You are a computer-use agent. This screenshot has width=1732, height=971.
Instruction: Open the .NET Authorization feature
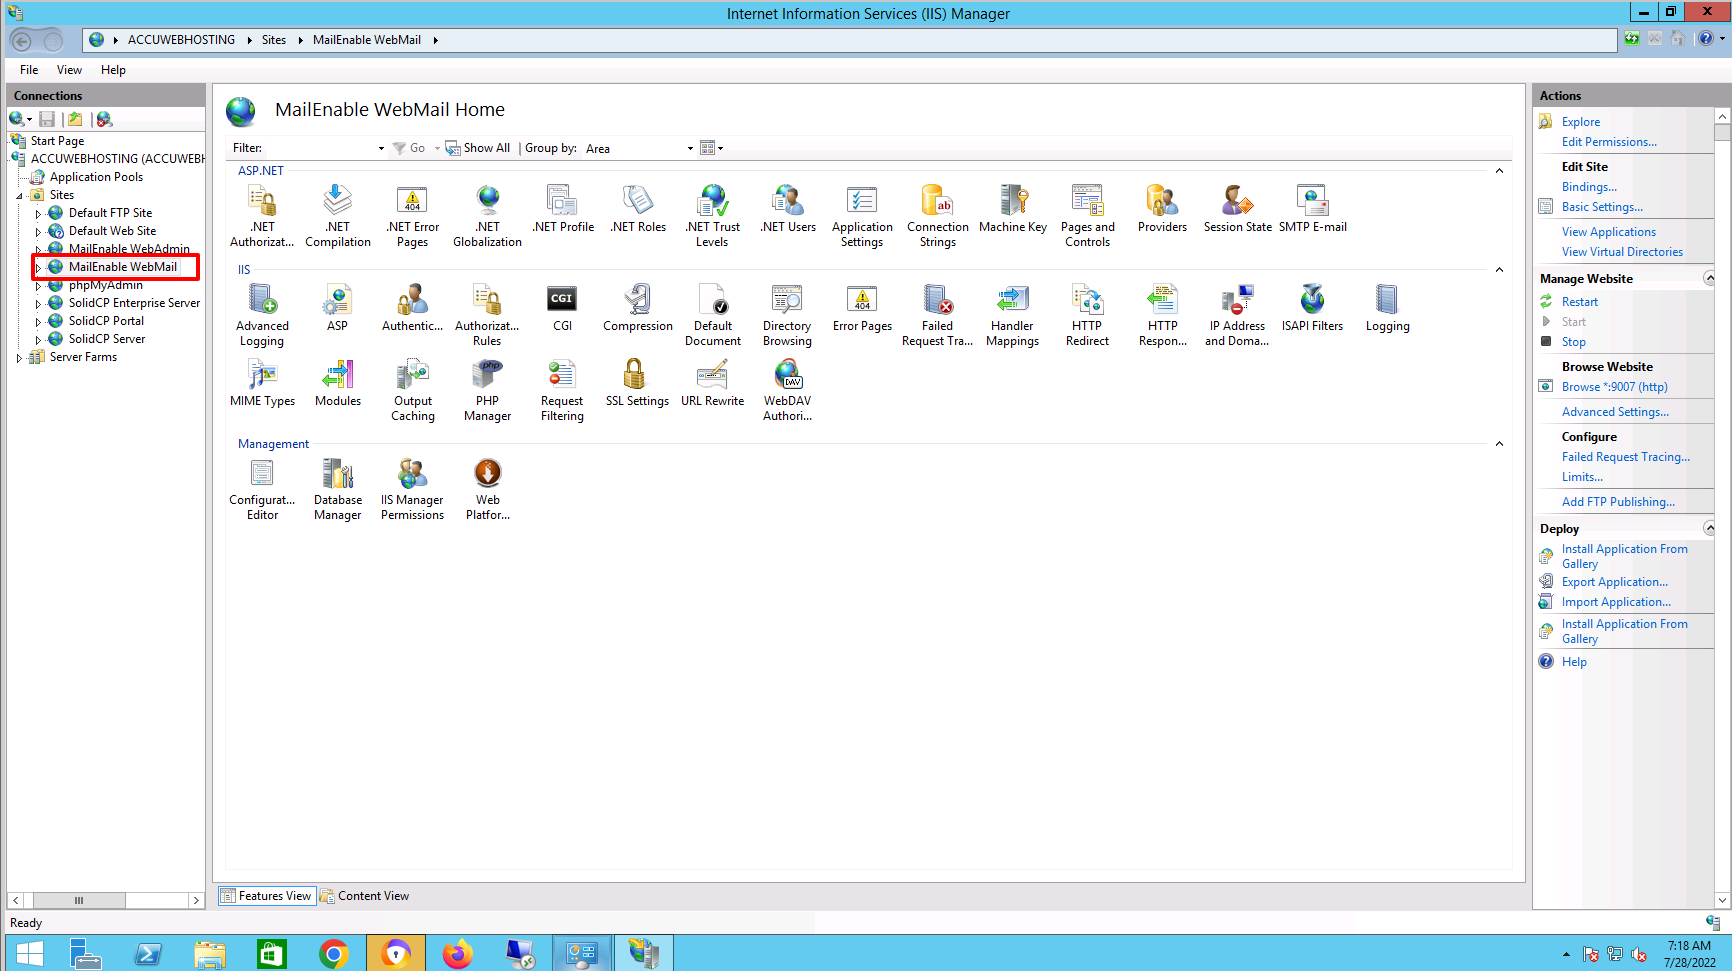click(x=262, y=216)
